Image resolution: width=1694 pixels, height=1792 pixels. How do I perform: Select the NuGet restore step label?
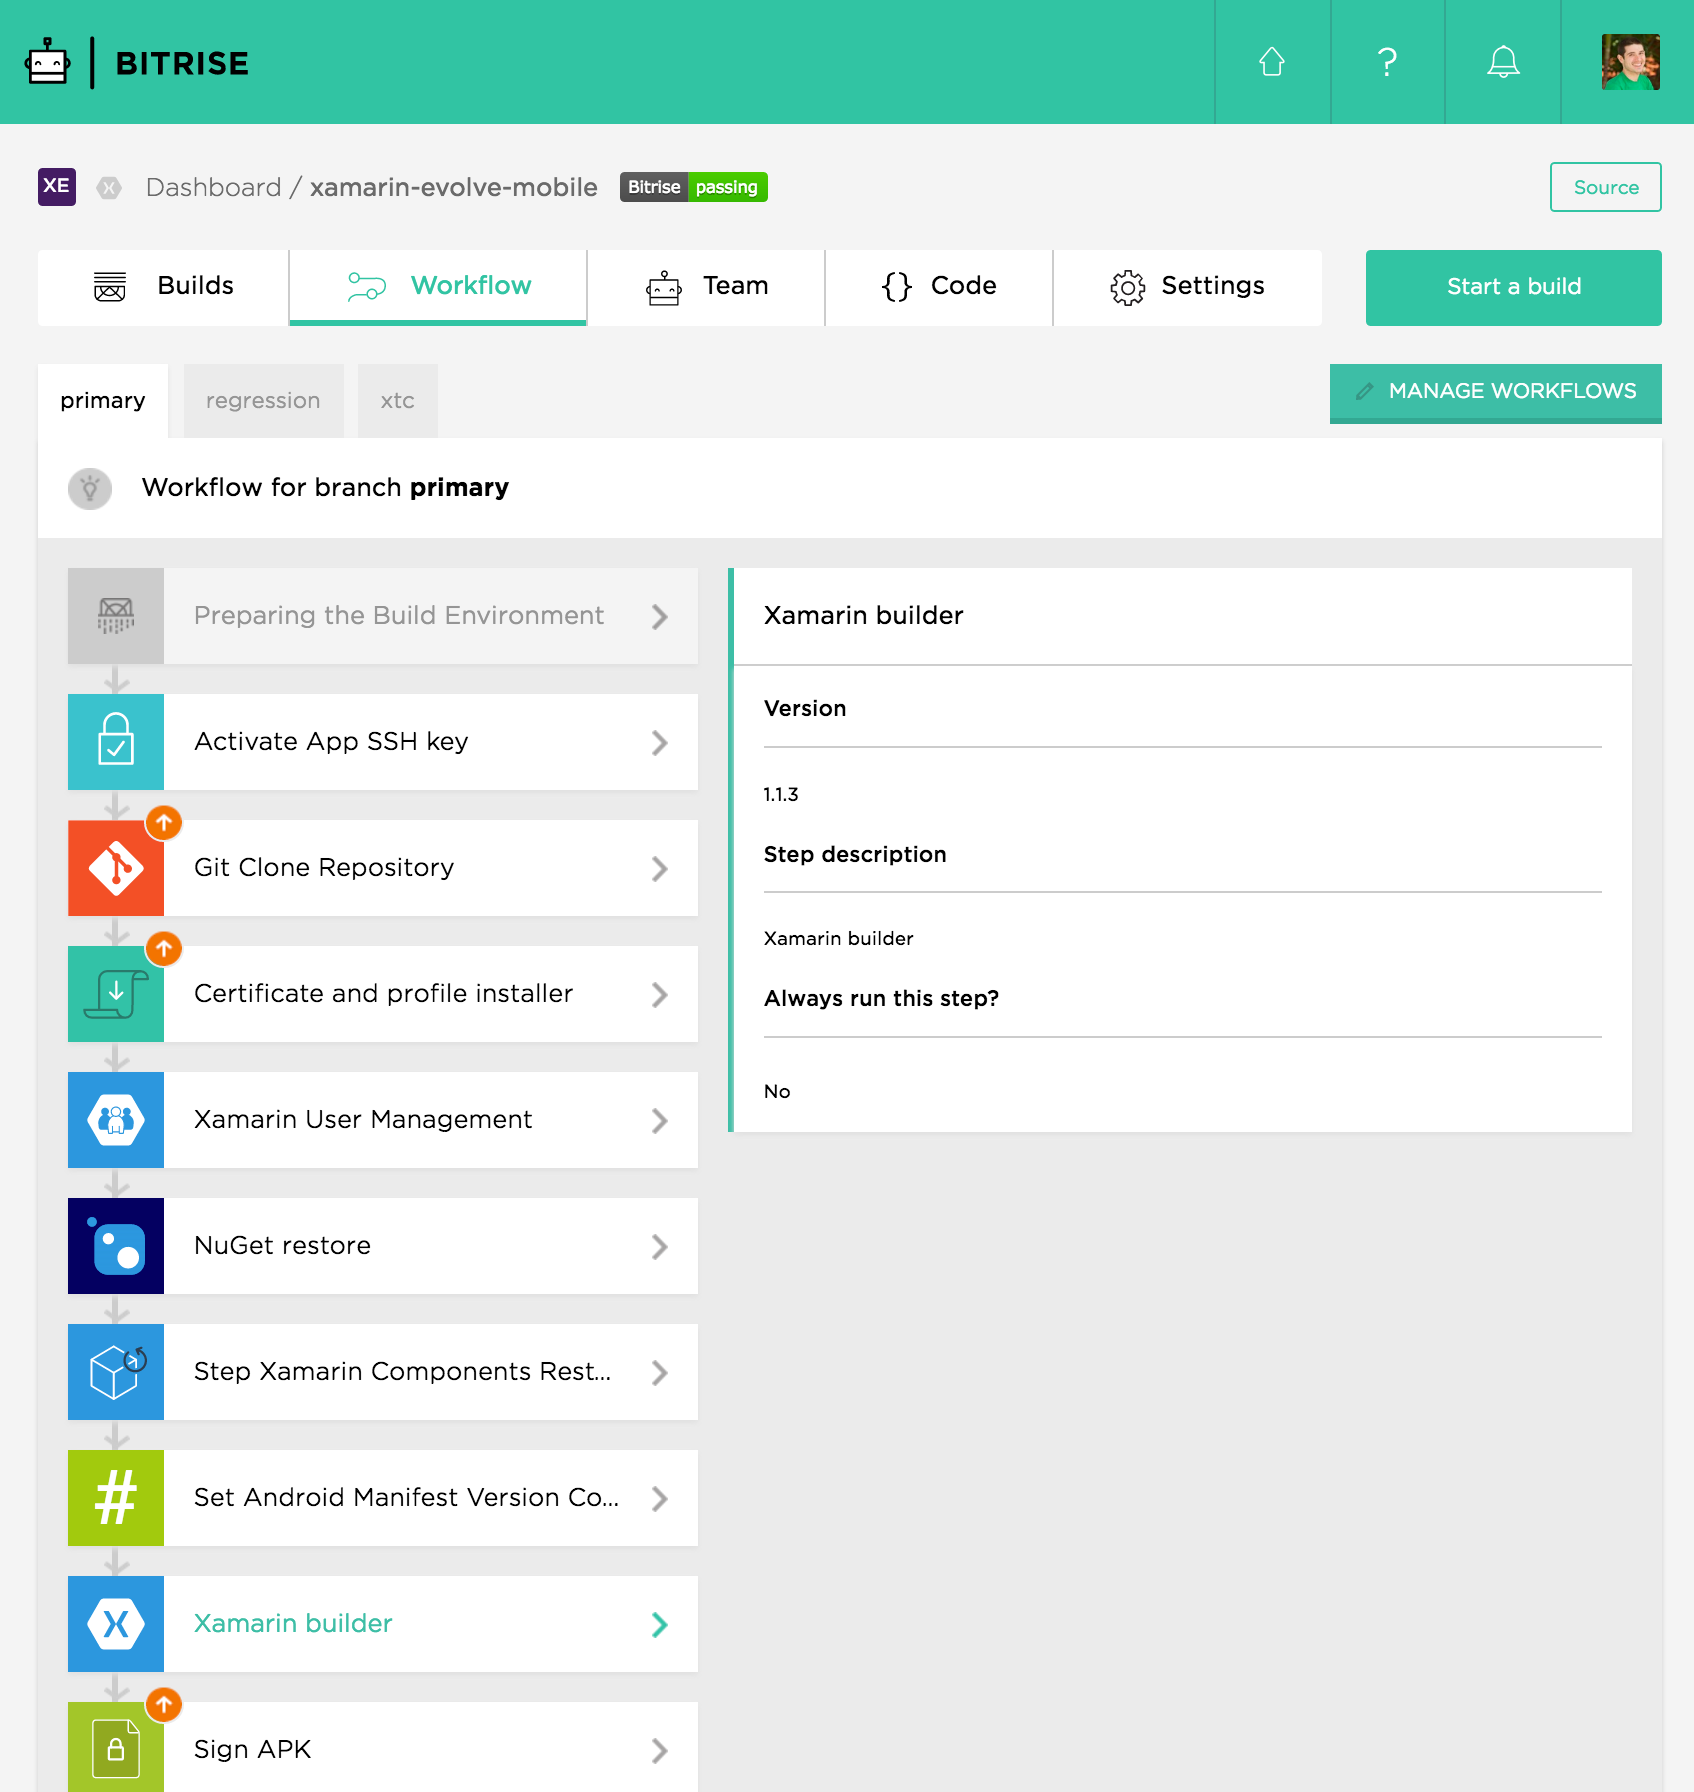(282, 1246)
